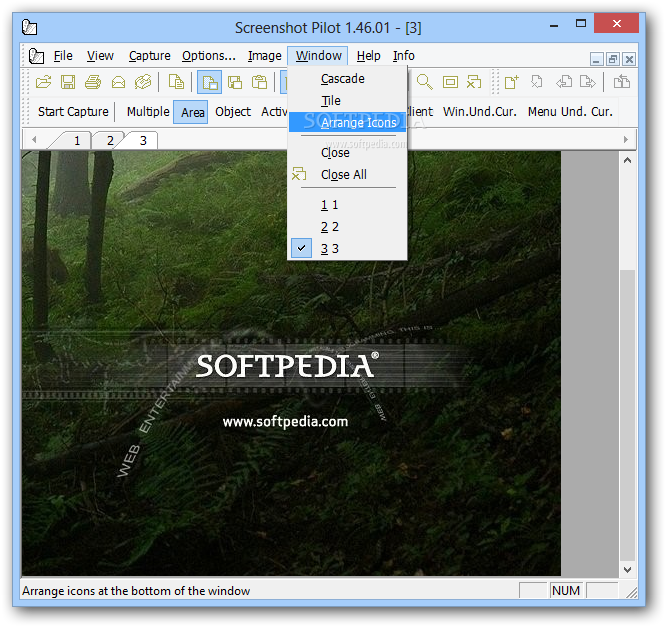Switch to window '2 2' in menu
666x627 pixels.
click(x=347, y=227)
